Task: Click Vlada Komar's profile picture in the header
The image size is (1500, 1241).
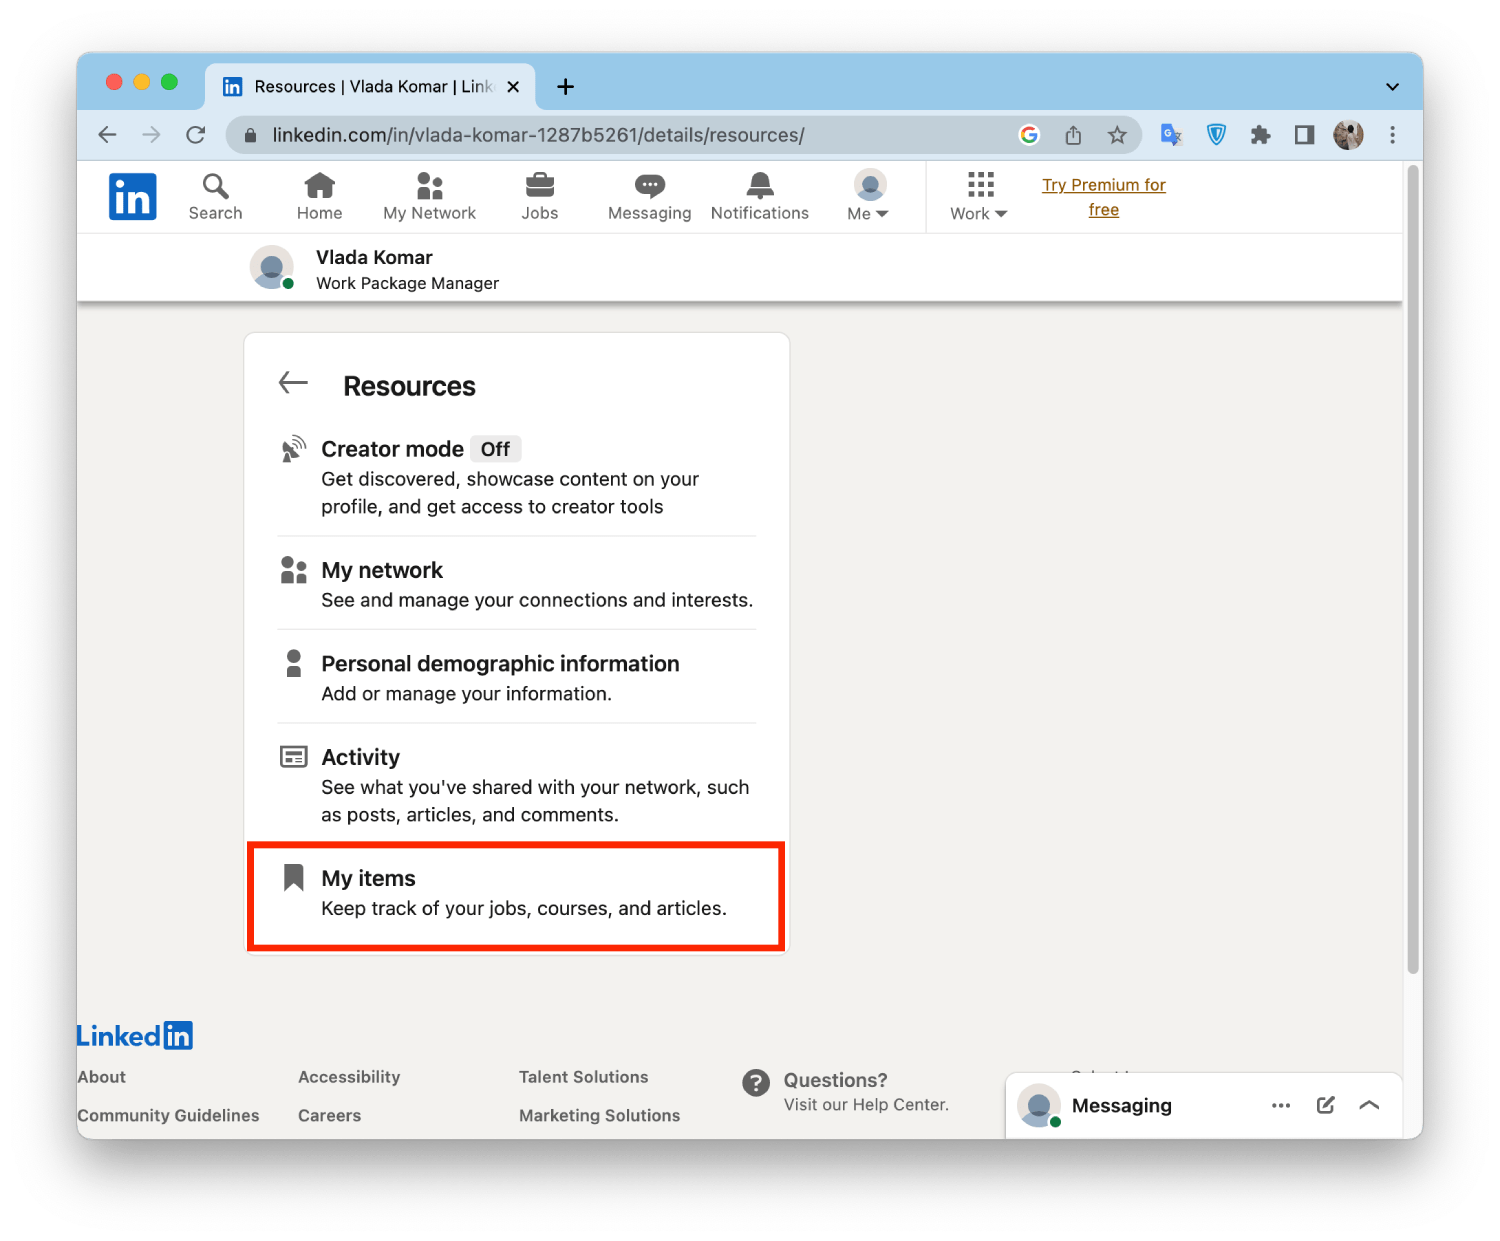Action: 272,267
